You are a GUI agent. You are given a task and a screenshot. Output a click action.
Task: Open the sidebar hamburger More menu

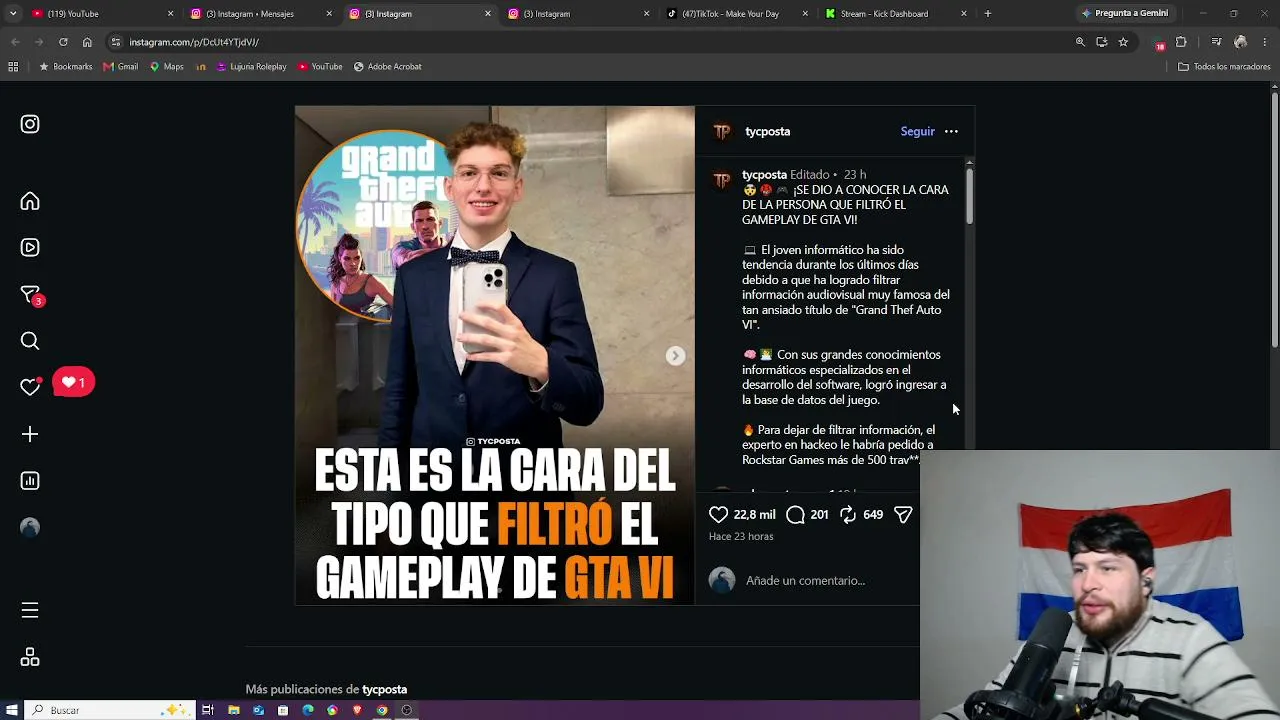(30, 610)
